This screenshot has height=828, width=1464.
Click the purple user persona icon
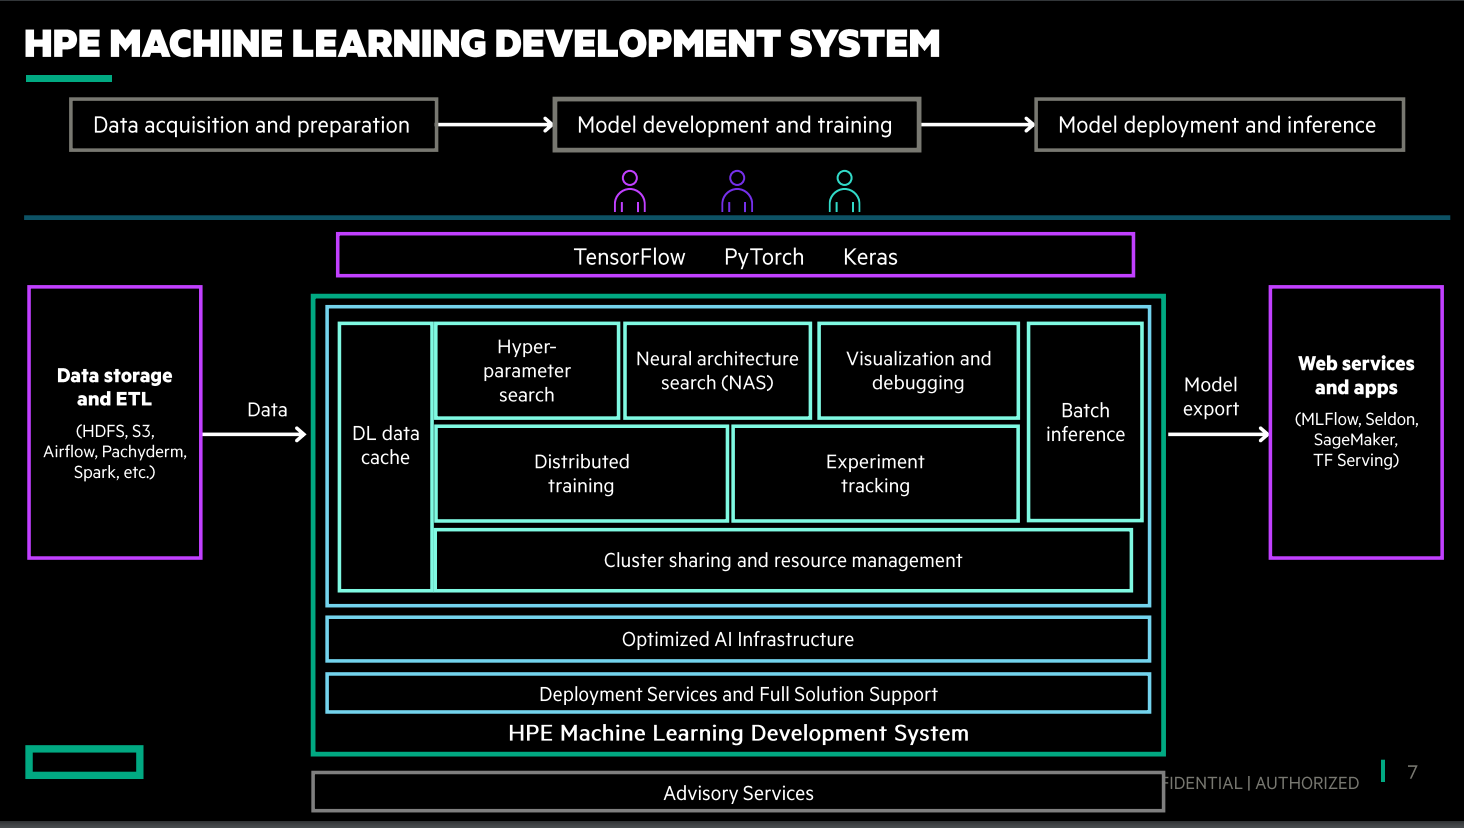coord(737,191)
